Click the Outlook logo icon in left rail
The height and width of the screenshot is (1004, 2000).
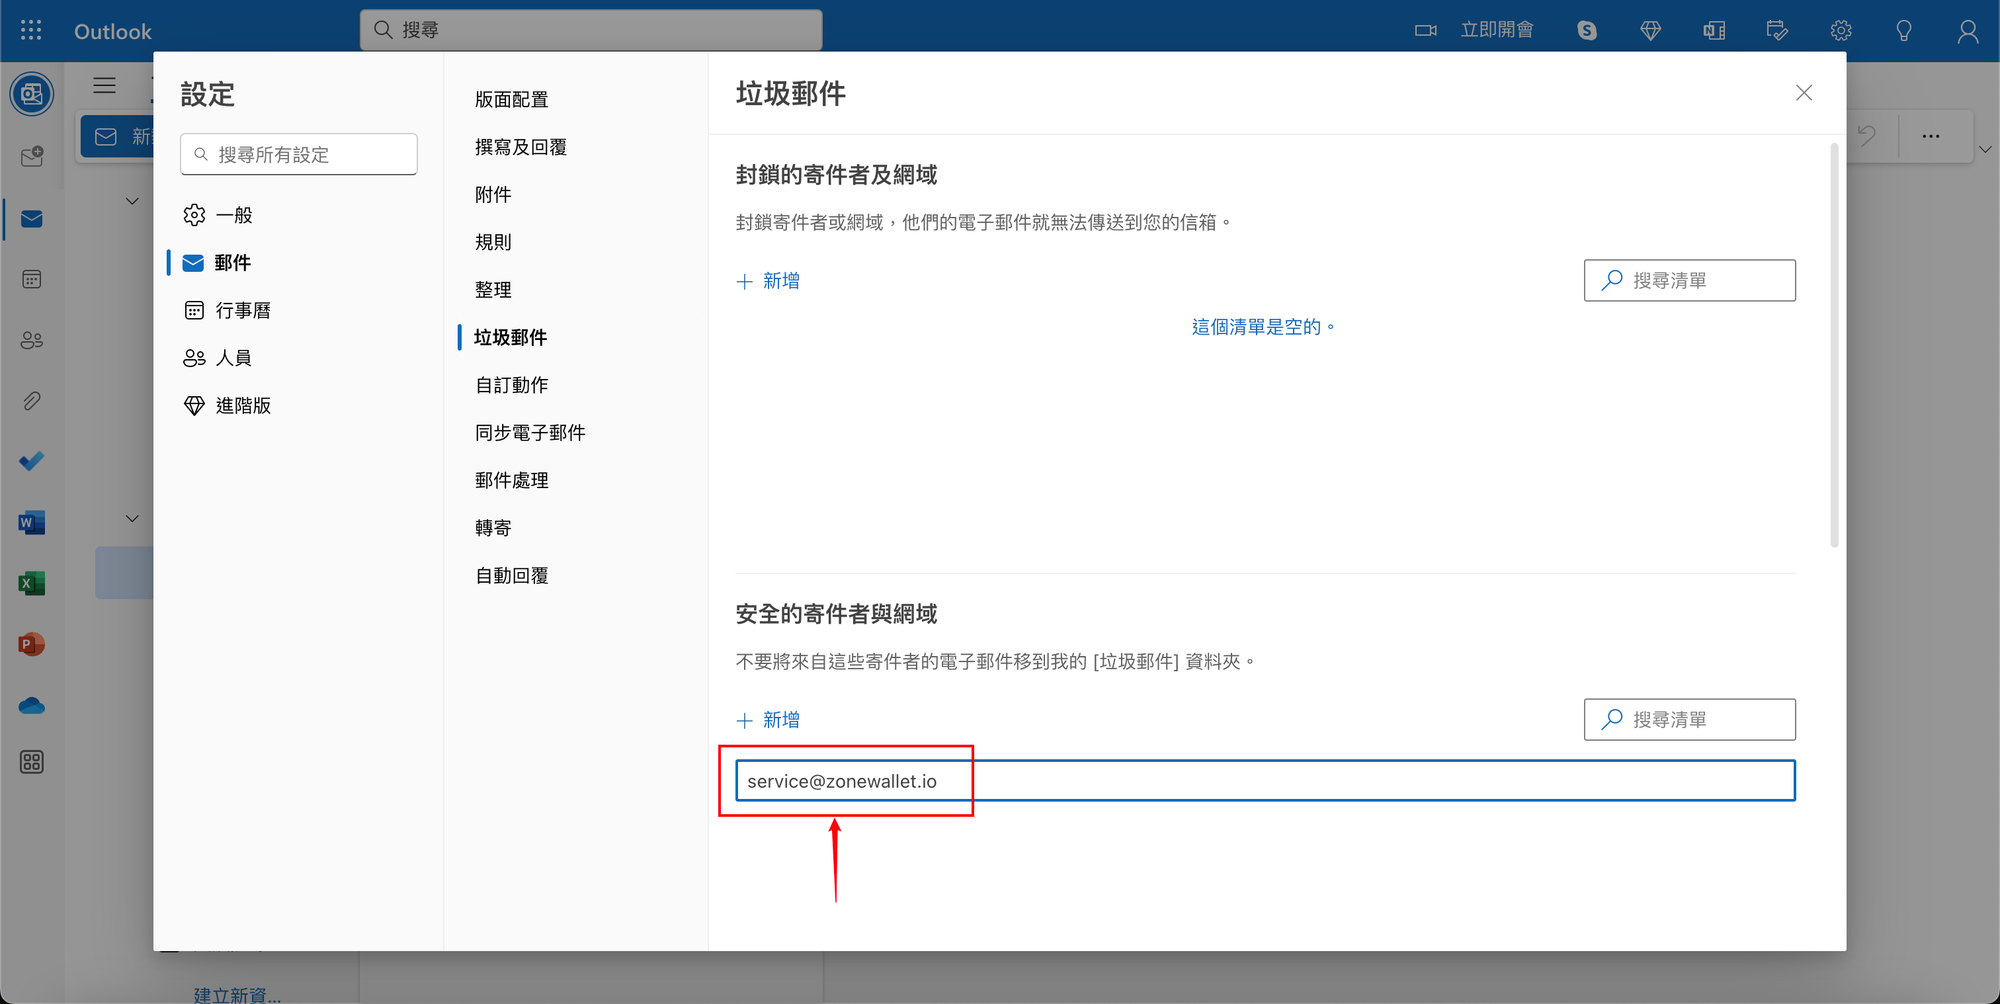click(x=32, y=94)
